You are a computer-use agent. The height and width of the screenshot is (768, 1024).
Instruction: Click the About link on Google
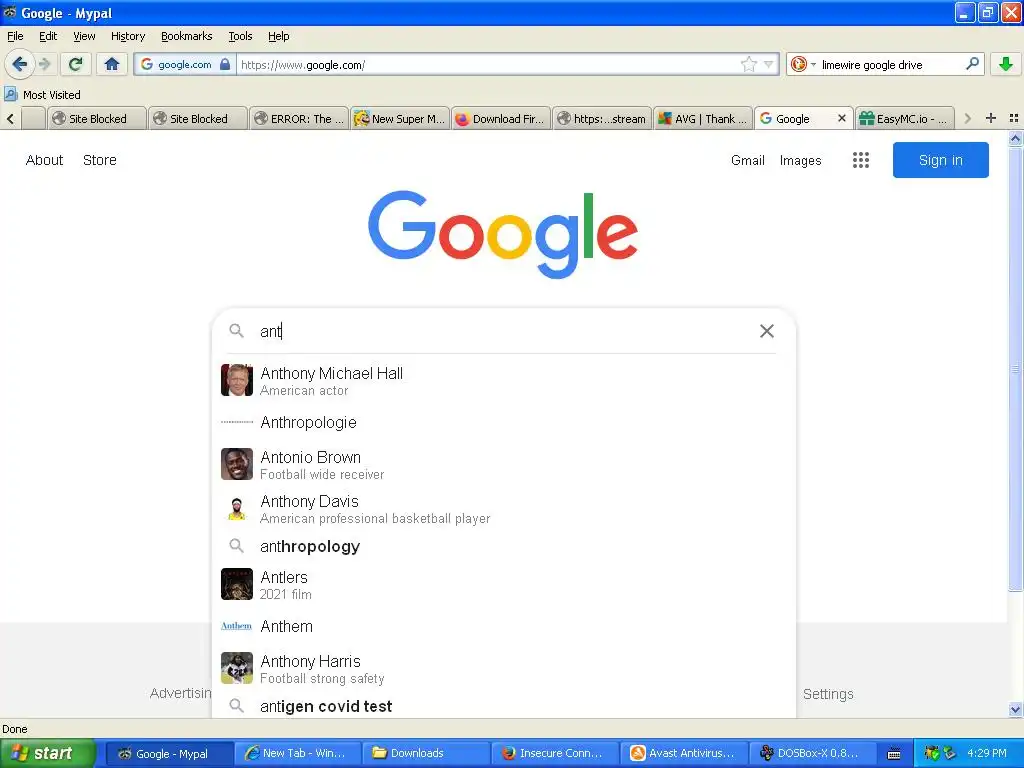tap(44, 160)
